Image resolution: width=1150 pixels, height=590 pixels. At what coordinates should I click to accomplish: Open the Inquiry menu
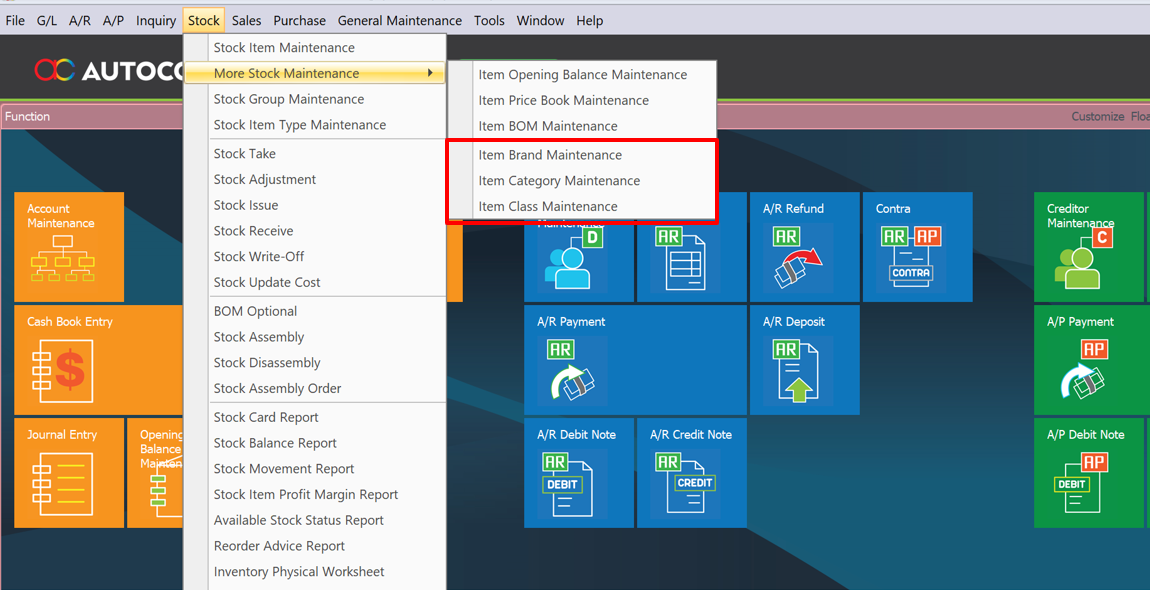(155, 21)
